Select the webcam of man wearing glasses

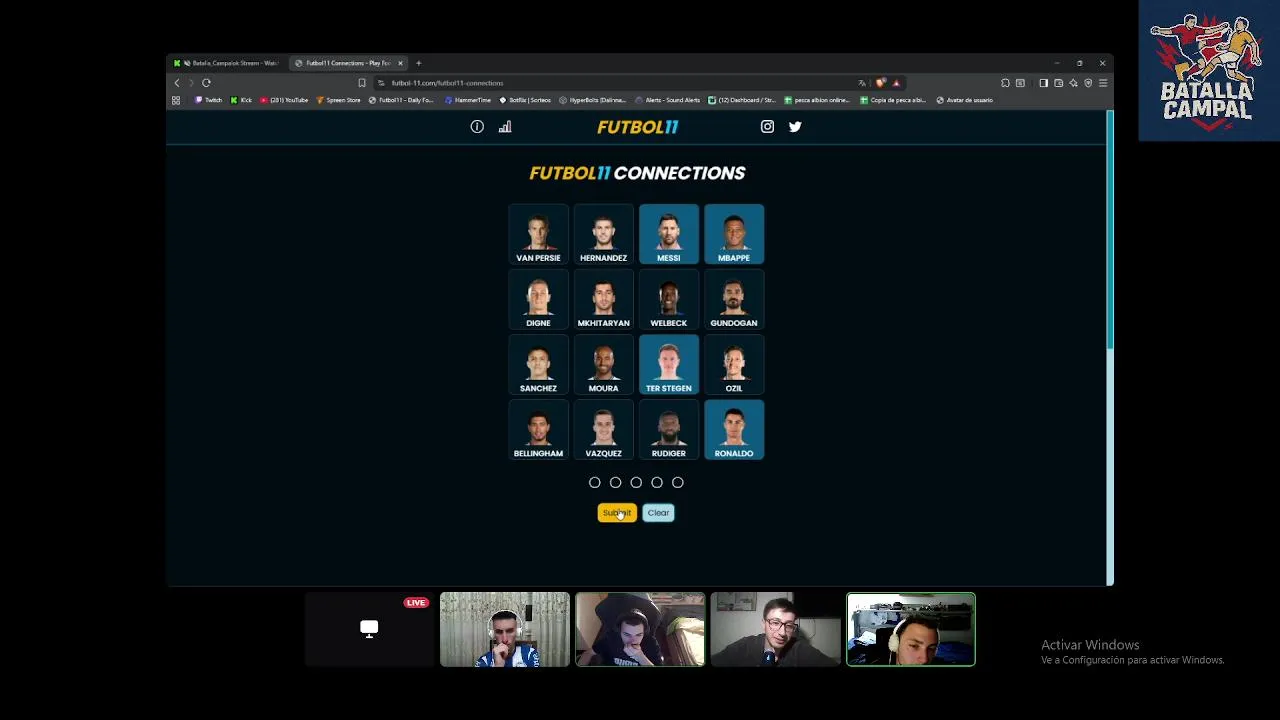[x=775, y=629]
